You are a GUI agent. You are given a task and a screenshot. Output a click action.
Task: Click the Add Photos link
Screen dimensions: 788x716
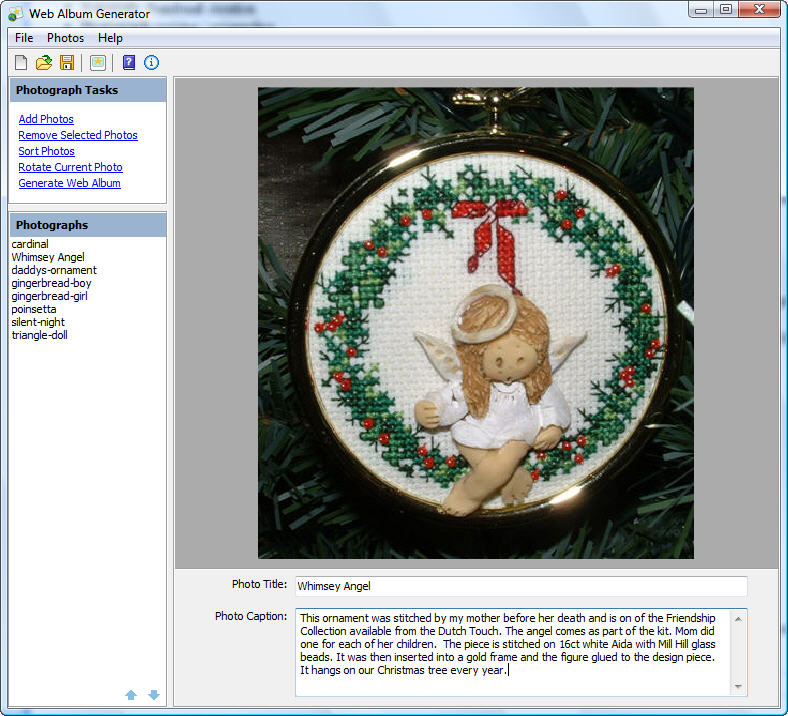click(x=46, y=119)
